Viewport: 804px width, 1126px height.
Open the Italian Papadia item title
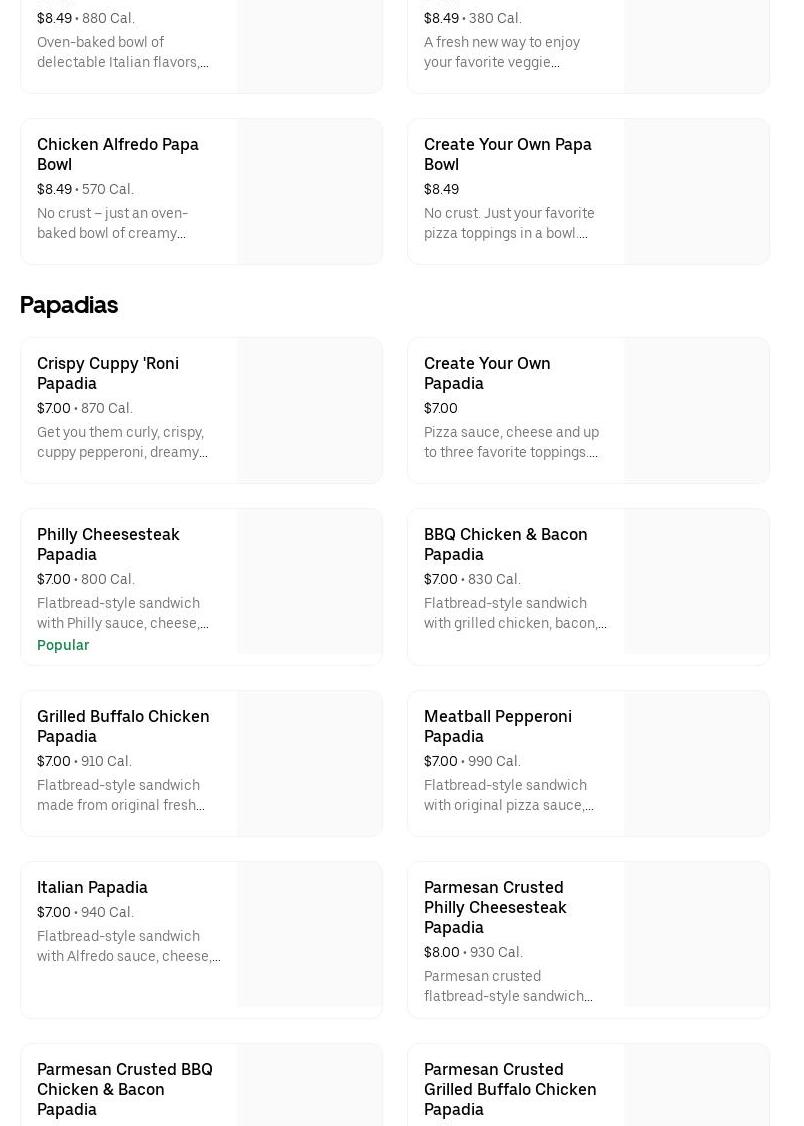(x=92, y=887)
